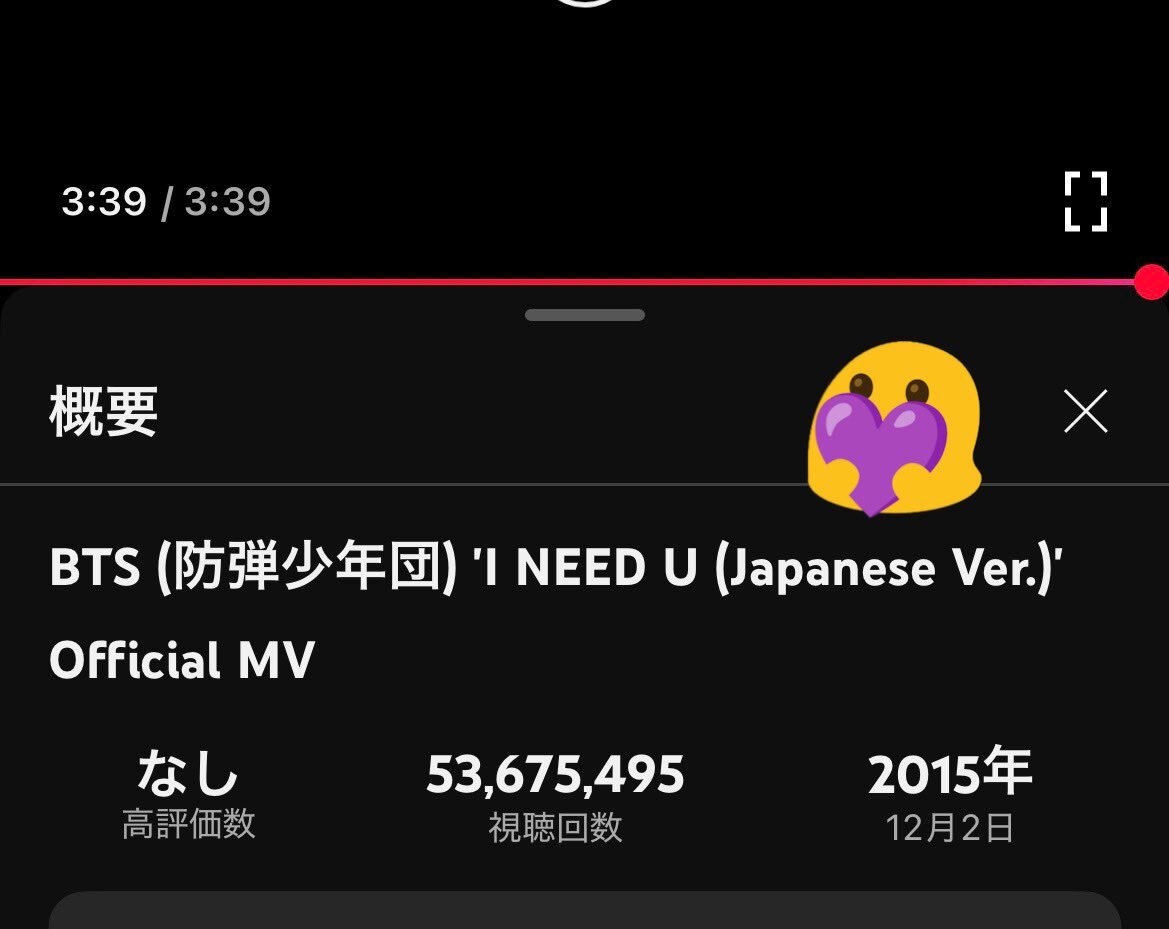Screen dimensions: 1169x929
Task: Tap the 53,675,495 view count
Action: click(x=555, y=774)
